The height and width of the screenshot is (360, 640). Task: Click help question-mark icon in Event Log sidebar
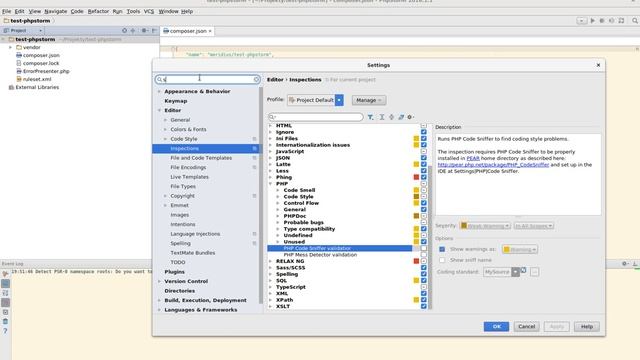[x=5, y=331]
